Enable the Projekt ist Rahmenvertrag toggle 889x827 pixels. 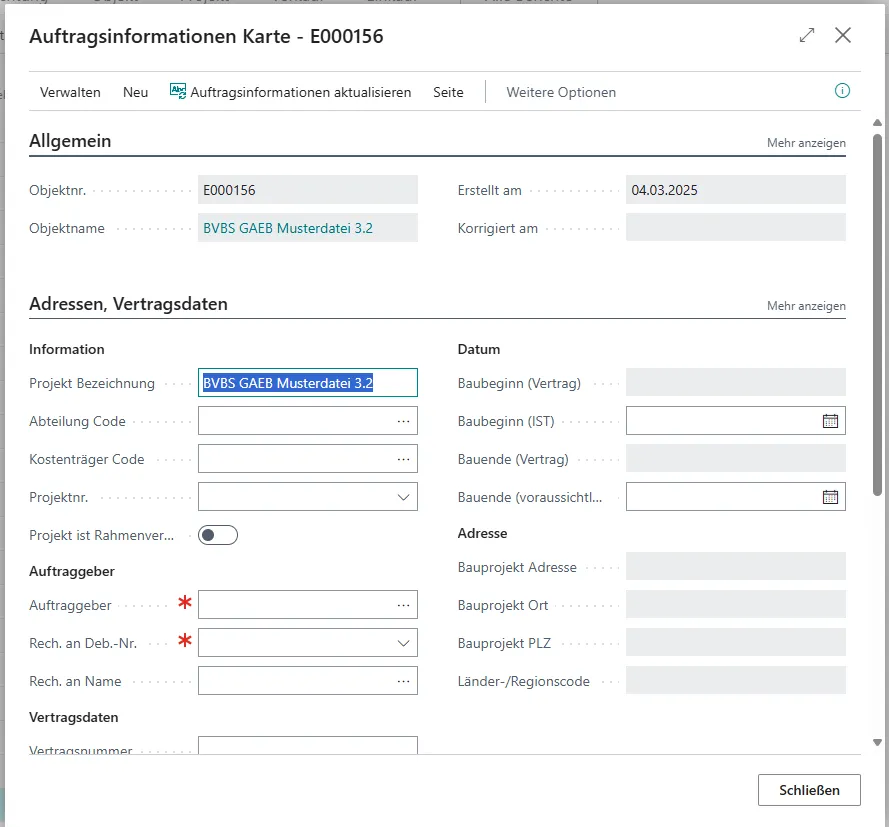click(217, 534)
